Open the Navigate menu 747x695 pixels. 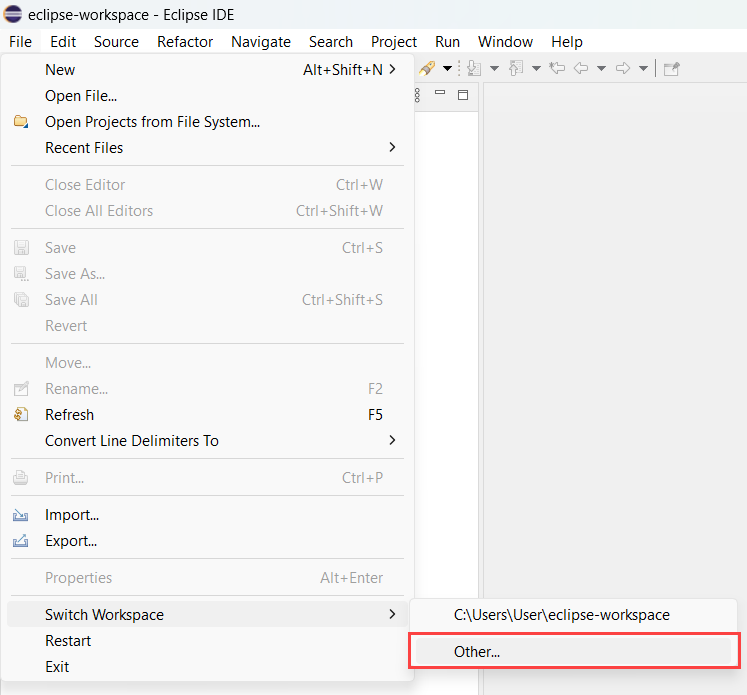tap(261, 42)
